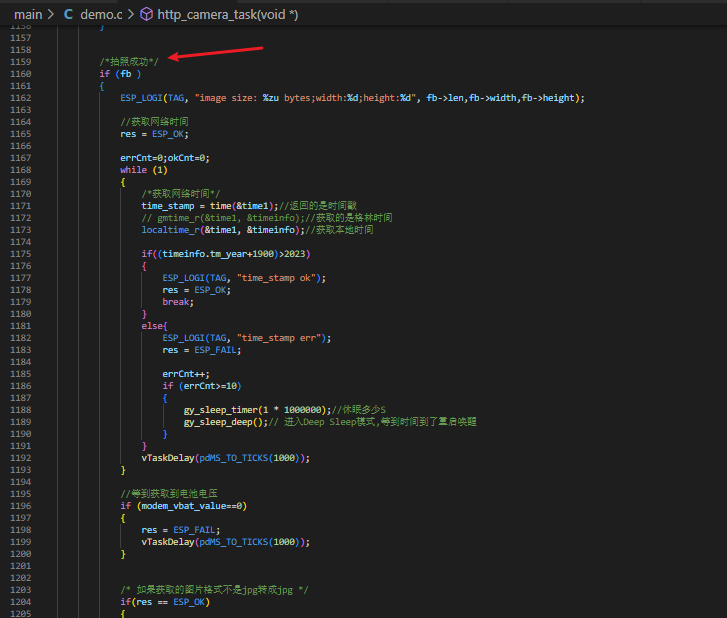Click the tm_year+1900 > 2023 condition
The width and height of the screenshot is (727, 618).
tap(226, 254)
